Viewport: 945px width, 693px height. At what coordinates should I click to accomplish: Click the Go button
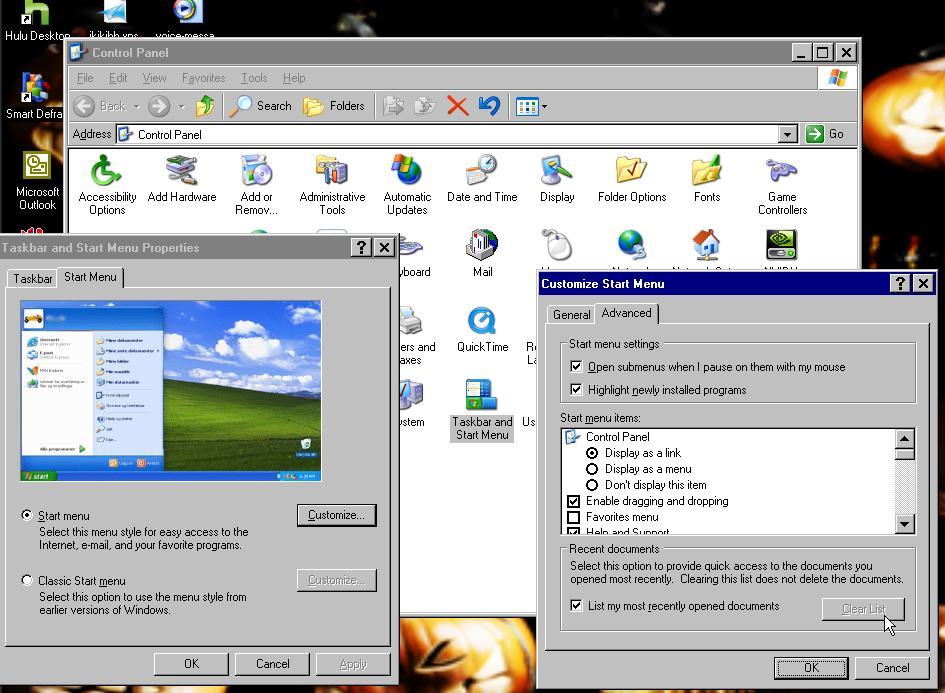click(x=825, y=134)
